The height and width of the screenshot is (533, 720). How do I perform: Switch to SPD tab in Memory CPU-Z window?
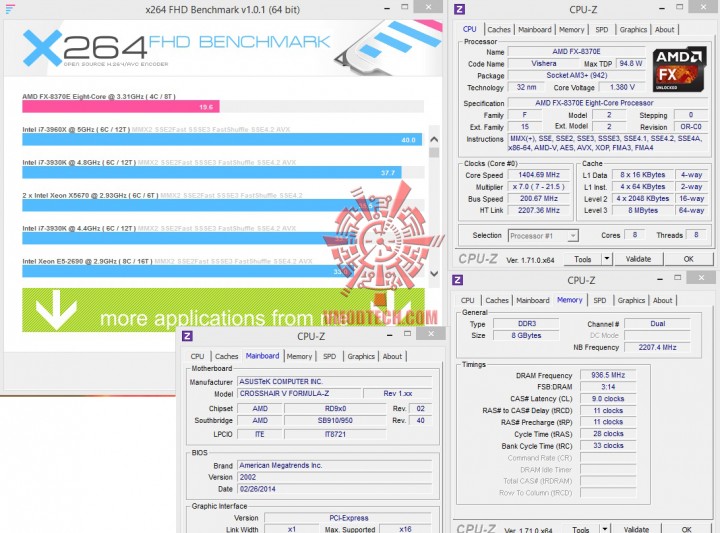(600, 300)
